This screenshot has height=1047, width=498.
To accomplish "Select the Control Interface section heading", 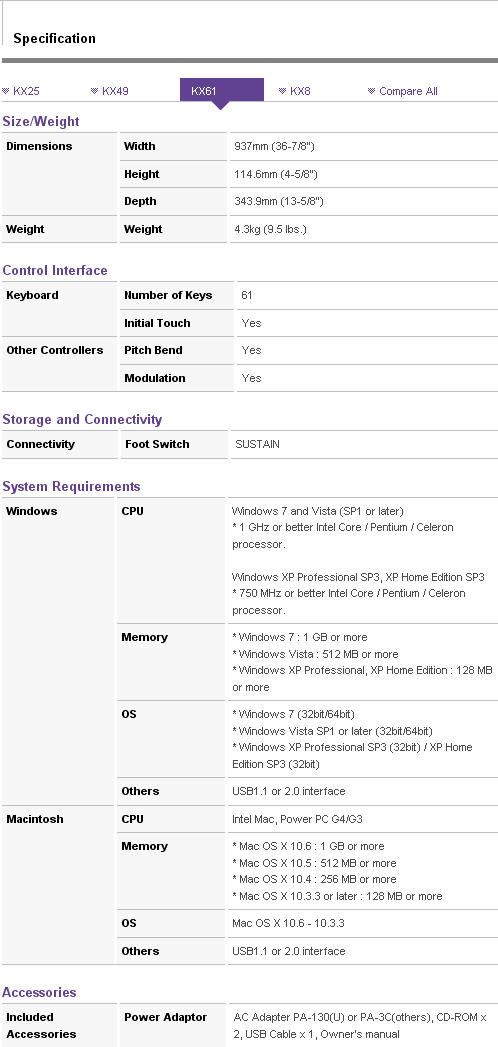I will [55, 270].
